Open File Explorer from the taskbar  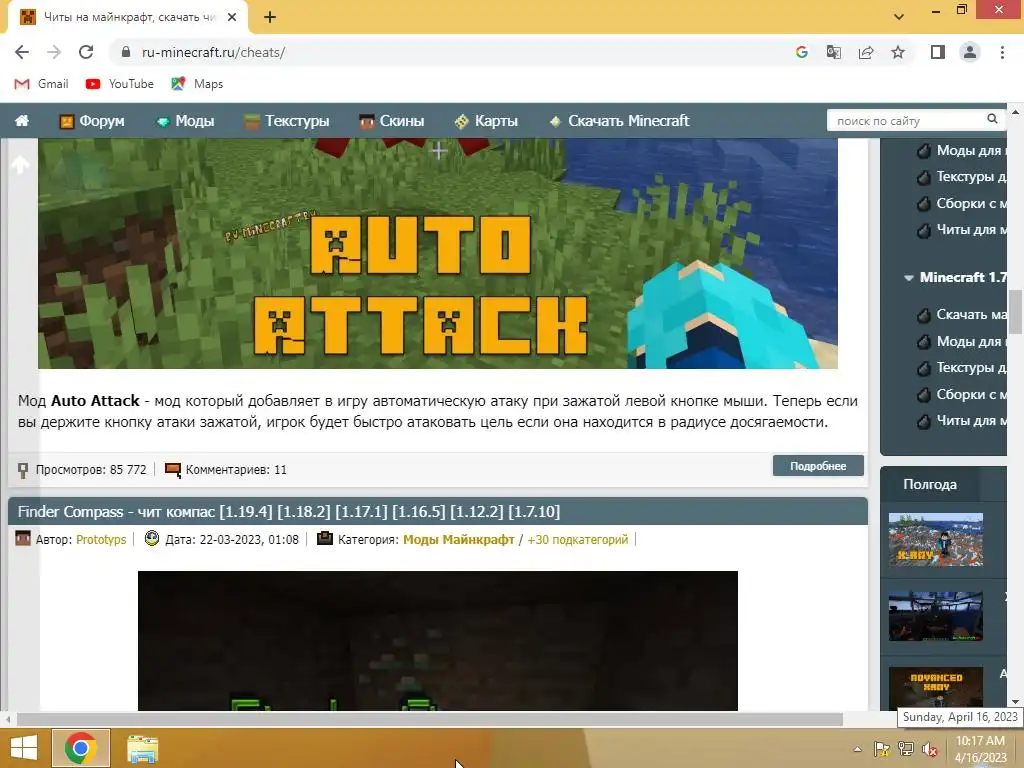pos(142,748)
